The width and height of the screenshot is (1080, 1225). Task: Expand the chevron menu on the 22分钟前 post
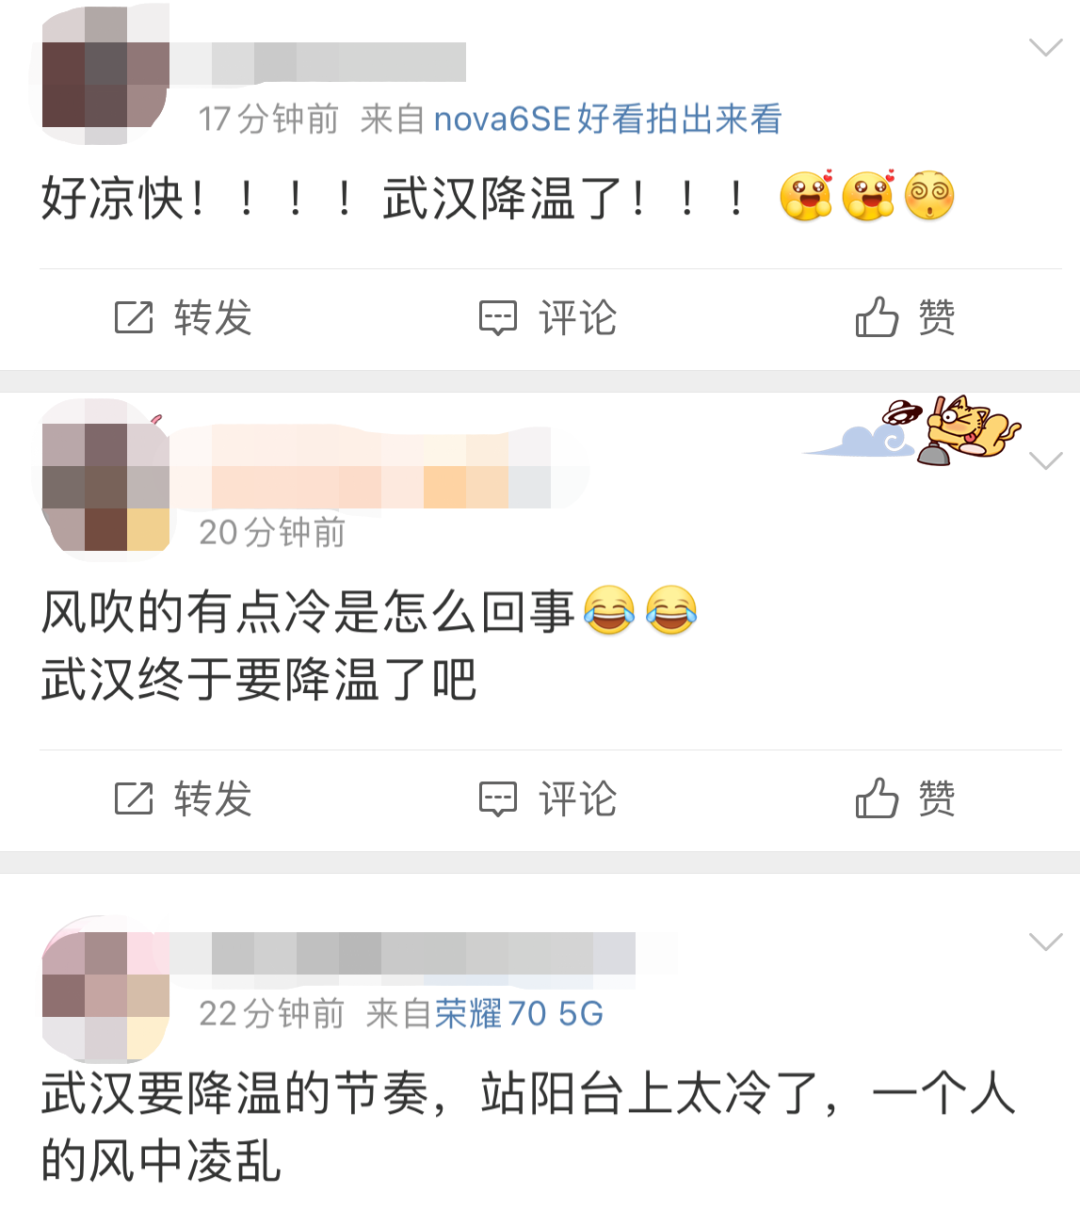pos(1045,942)
